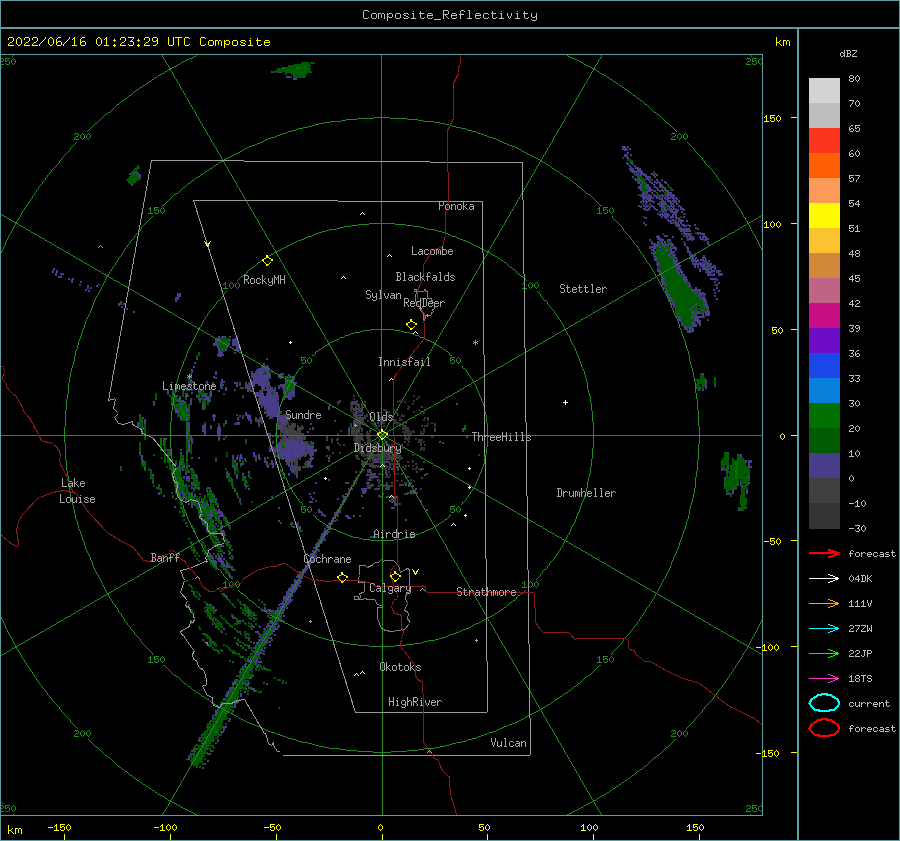Select the Vulcan label
The height and width of the screenshot is (841, 900).
(508, 743)
